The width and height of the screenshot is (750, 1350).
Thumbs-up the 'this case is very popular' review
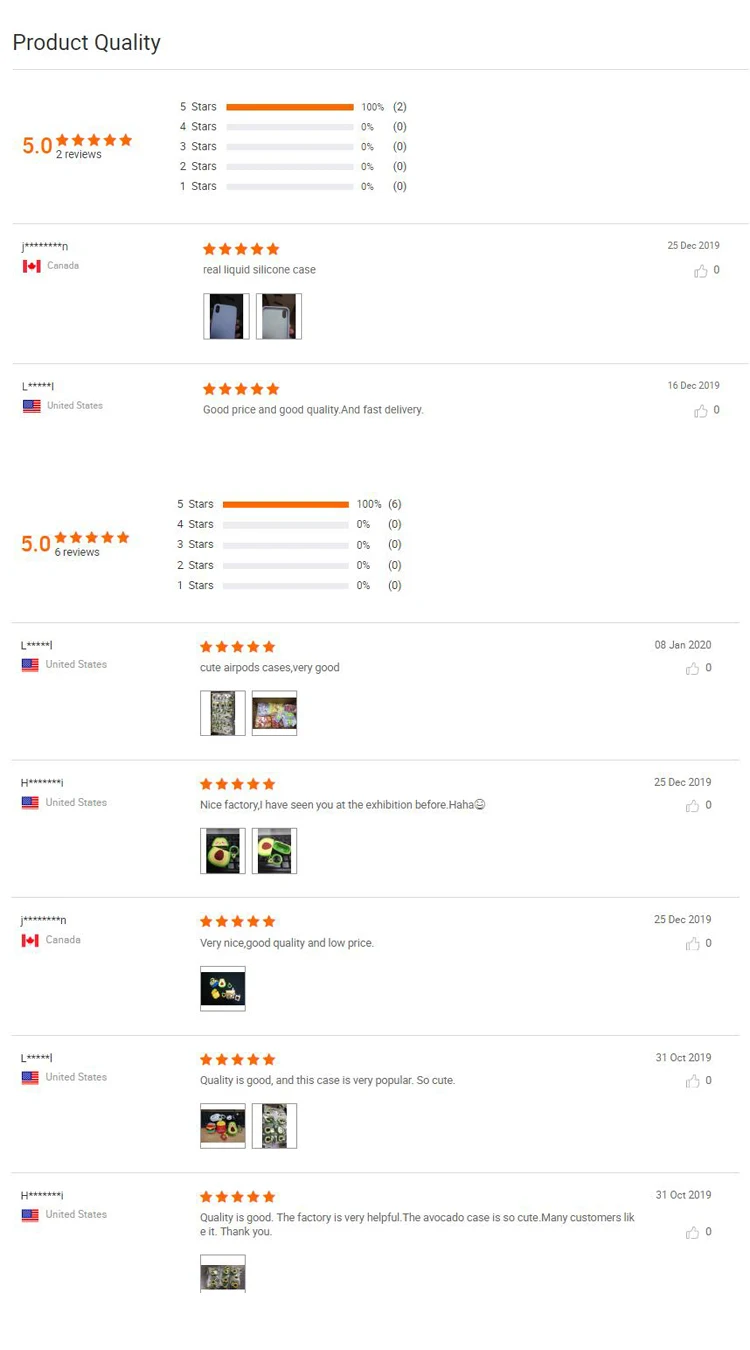[x=692, y=1081]
